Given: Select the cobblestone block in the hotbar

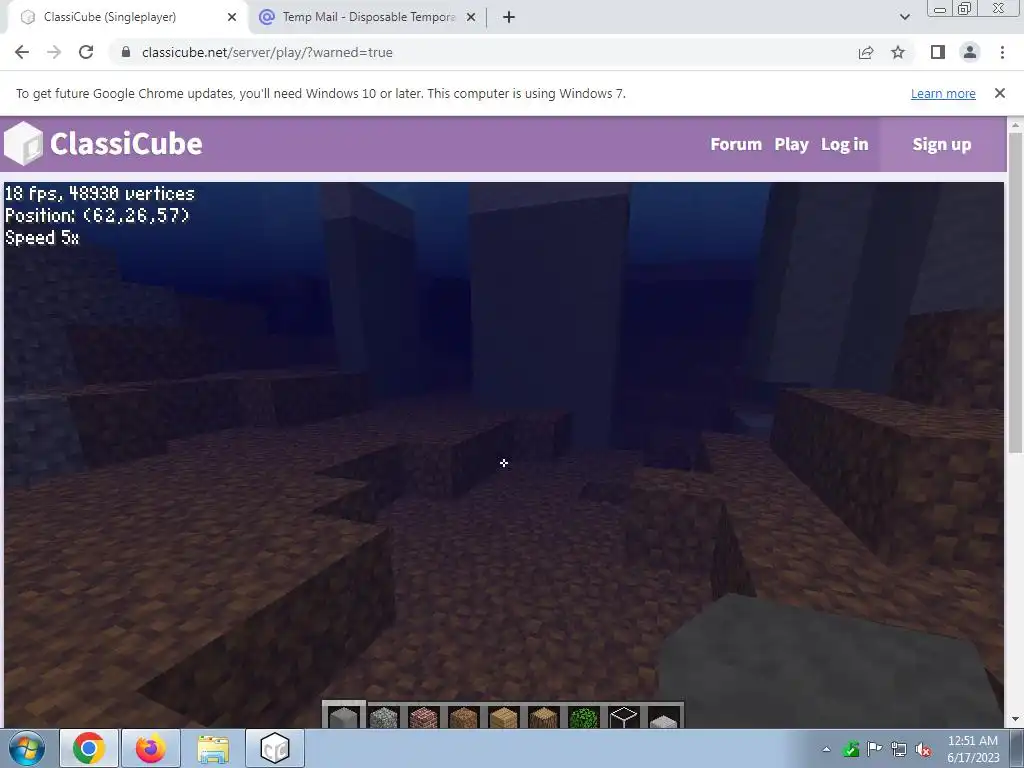Looking at the screenshot, I should [x=384, y=716].
